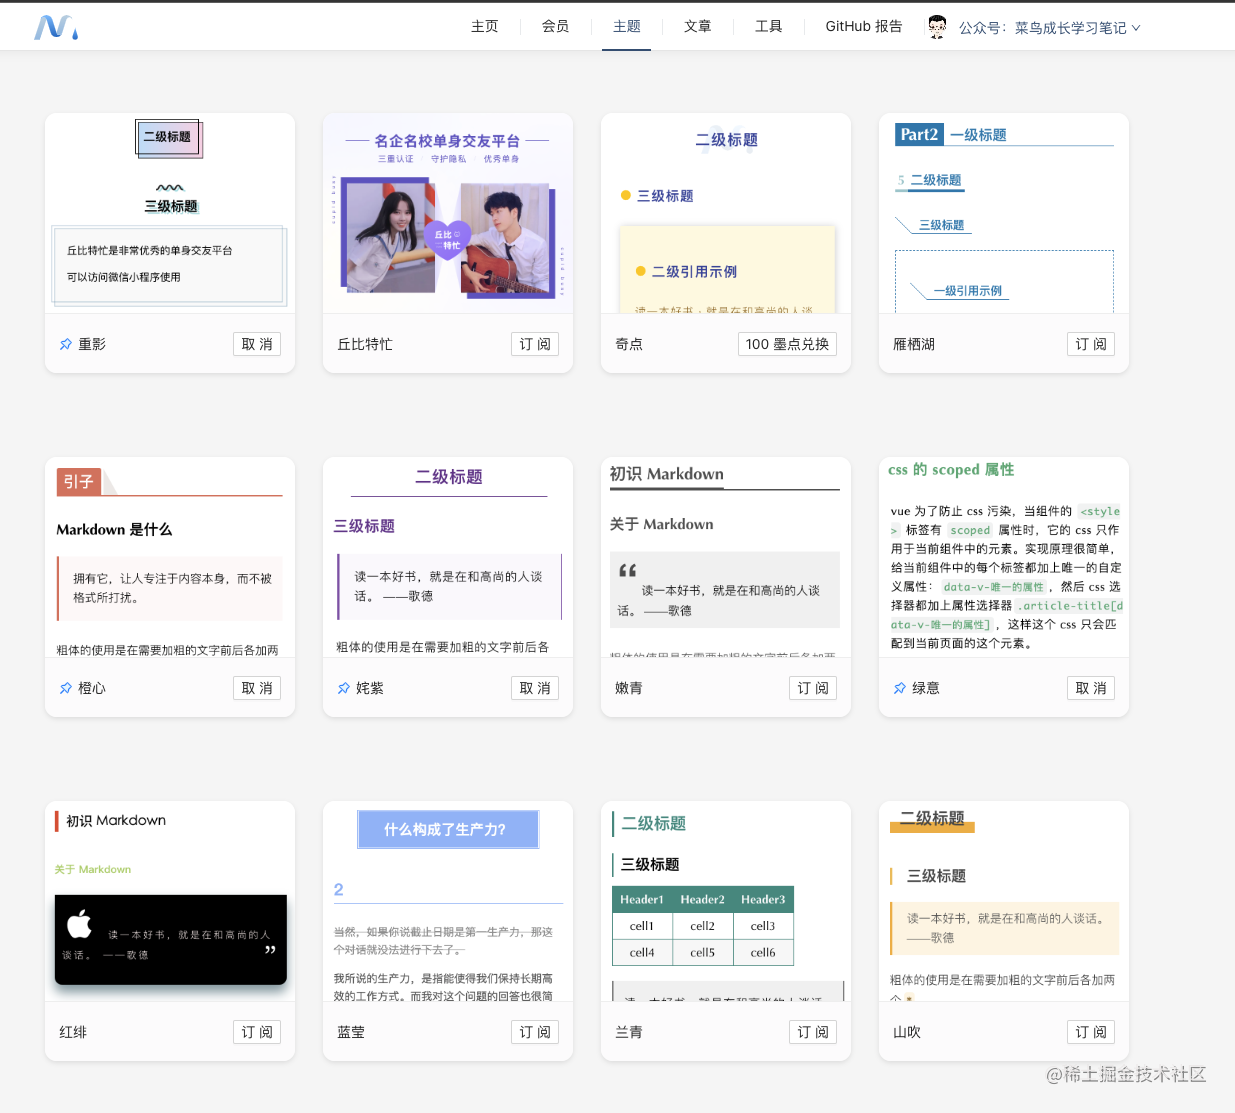The width and height of the screenshot is (1235, 1113).
Task: Expand the 公众号 菜鸟成长学习笔记 dropdown
Action: (1049, 27)
